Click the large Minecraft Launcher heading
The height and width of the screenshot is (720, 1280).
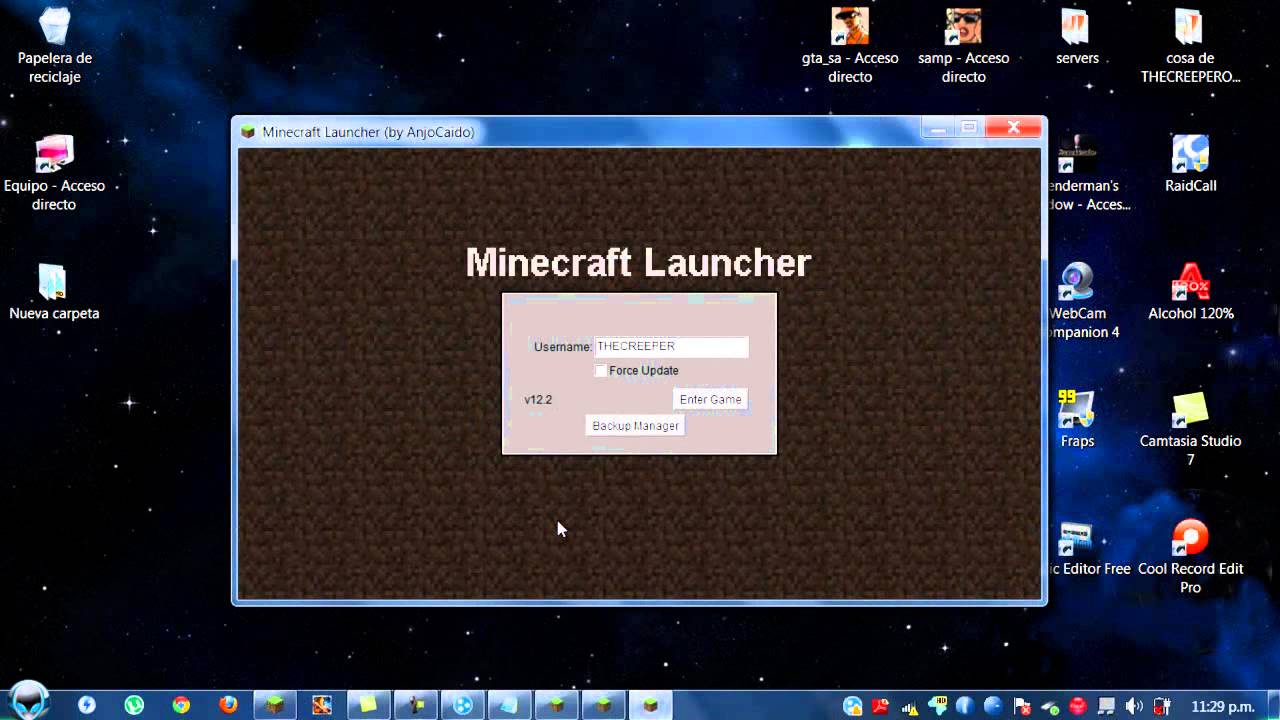[638, 263]
